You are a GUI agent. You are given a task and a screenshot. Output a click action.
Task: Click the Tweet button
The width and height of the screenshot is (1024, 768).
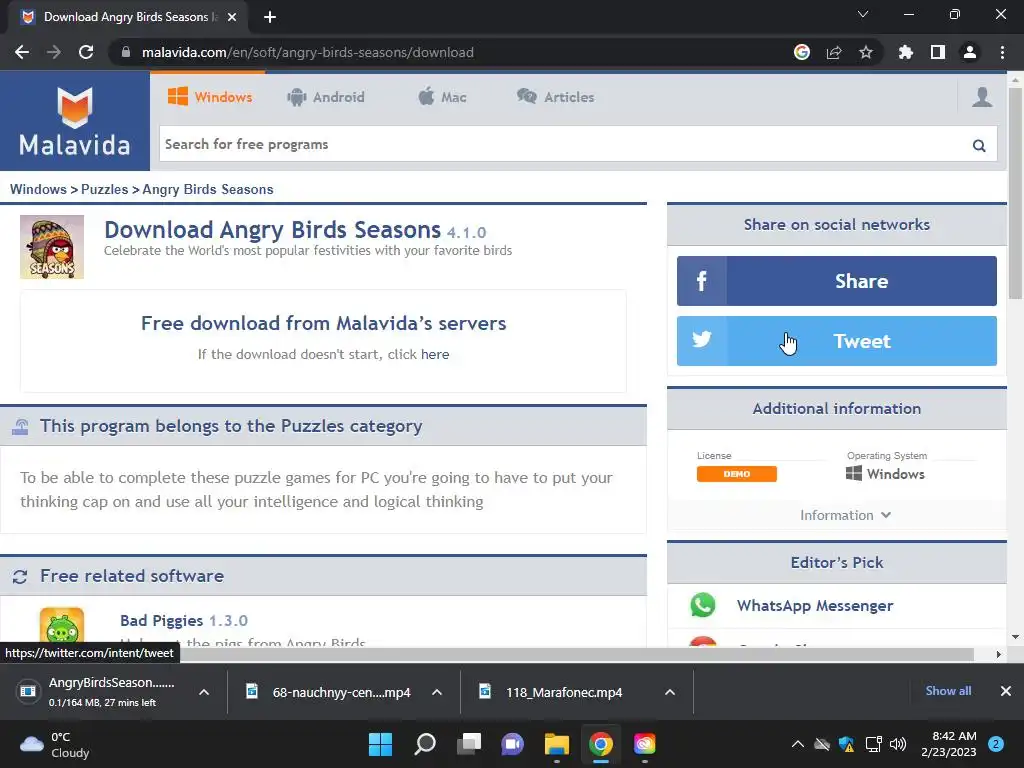tap(837, 341)
